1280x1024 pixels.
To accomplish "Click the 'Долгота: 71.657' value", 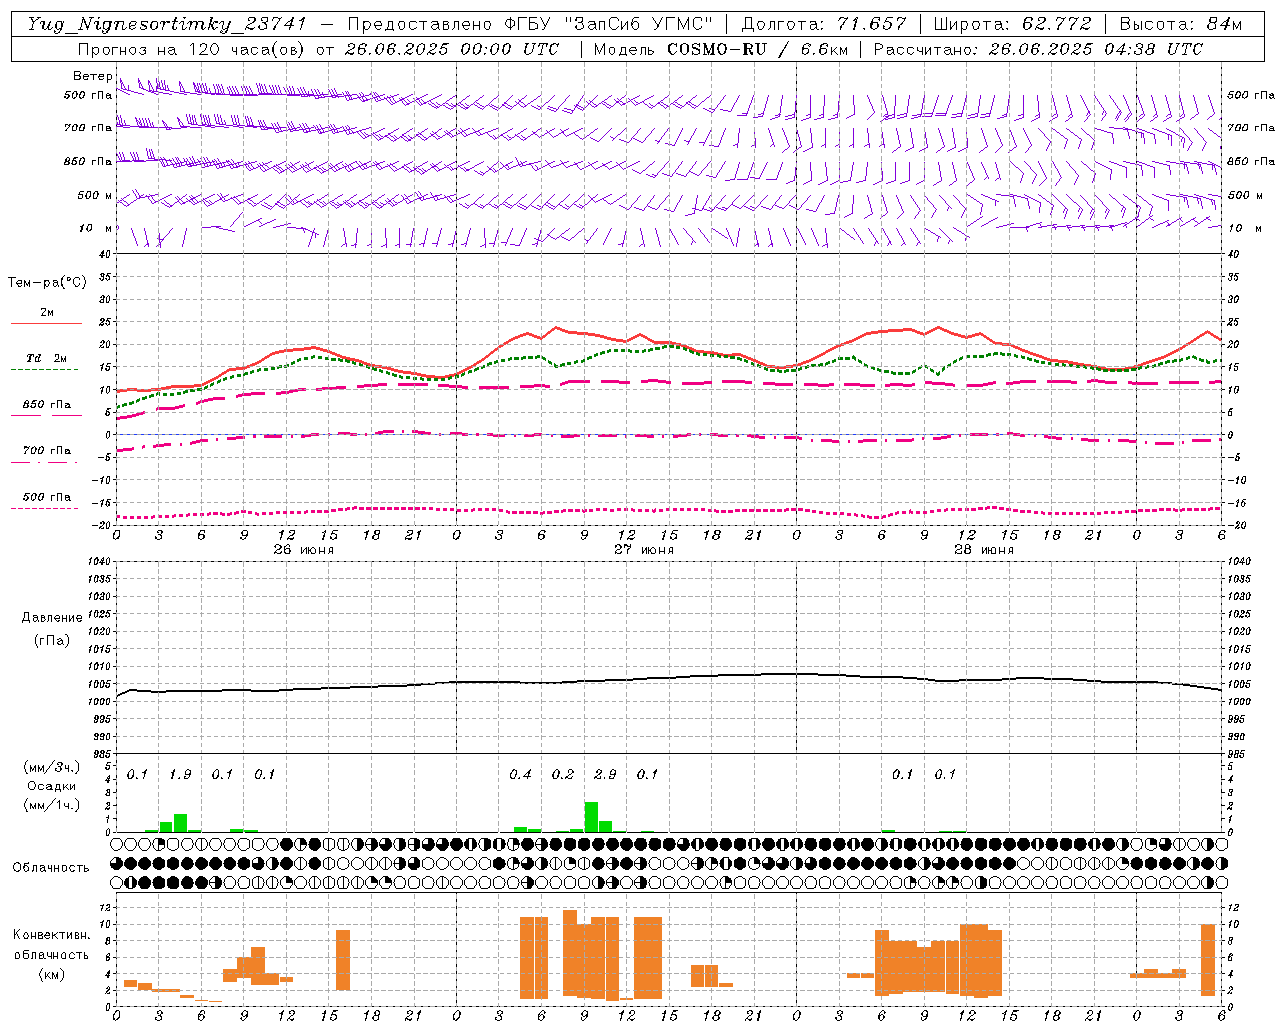I will [x=824, y=24].
